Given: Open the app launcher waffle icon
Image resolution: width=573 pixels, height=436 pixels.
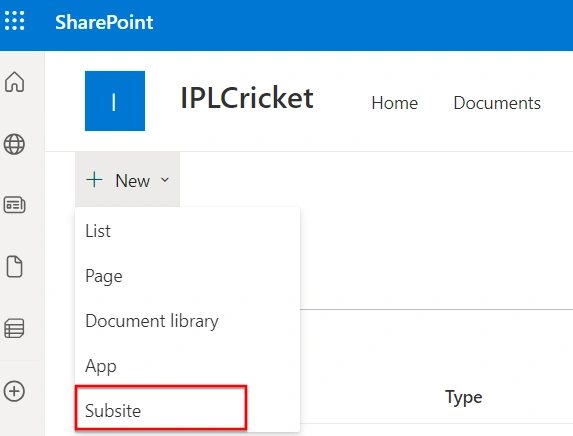Looking at the screenshot, I should pos(15,20).
